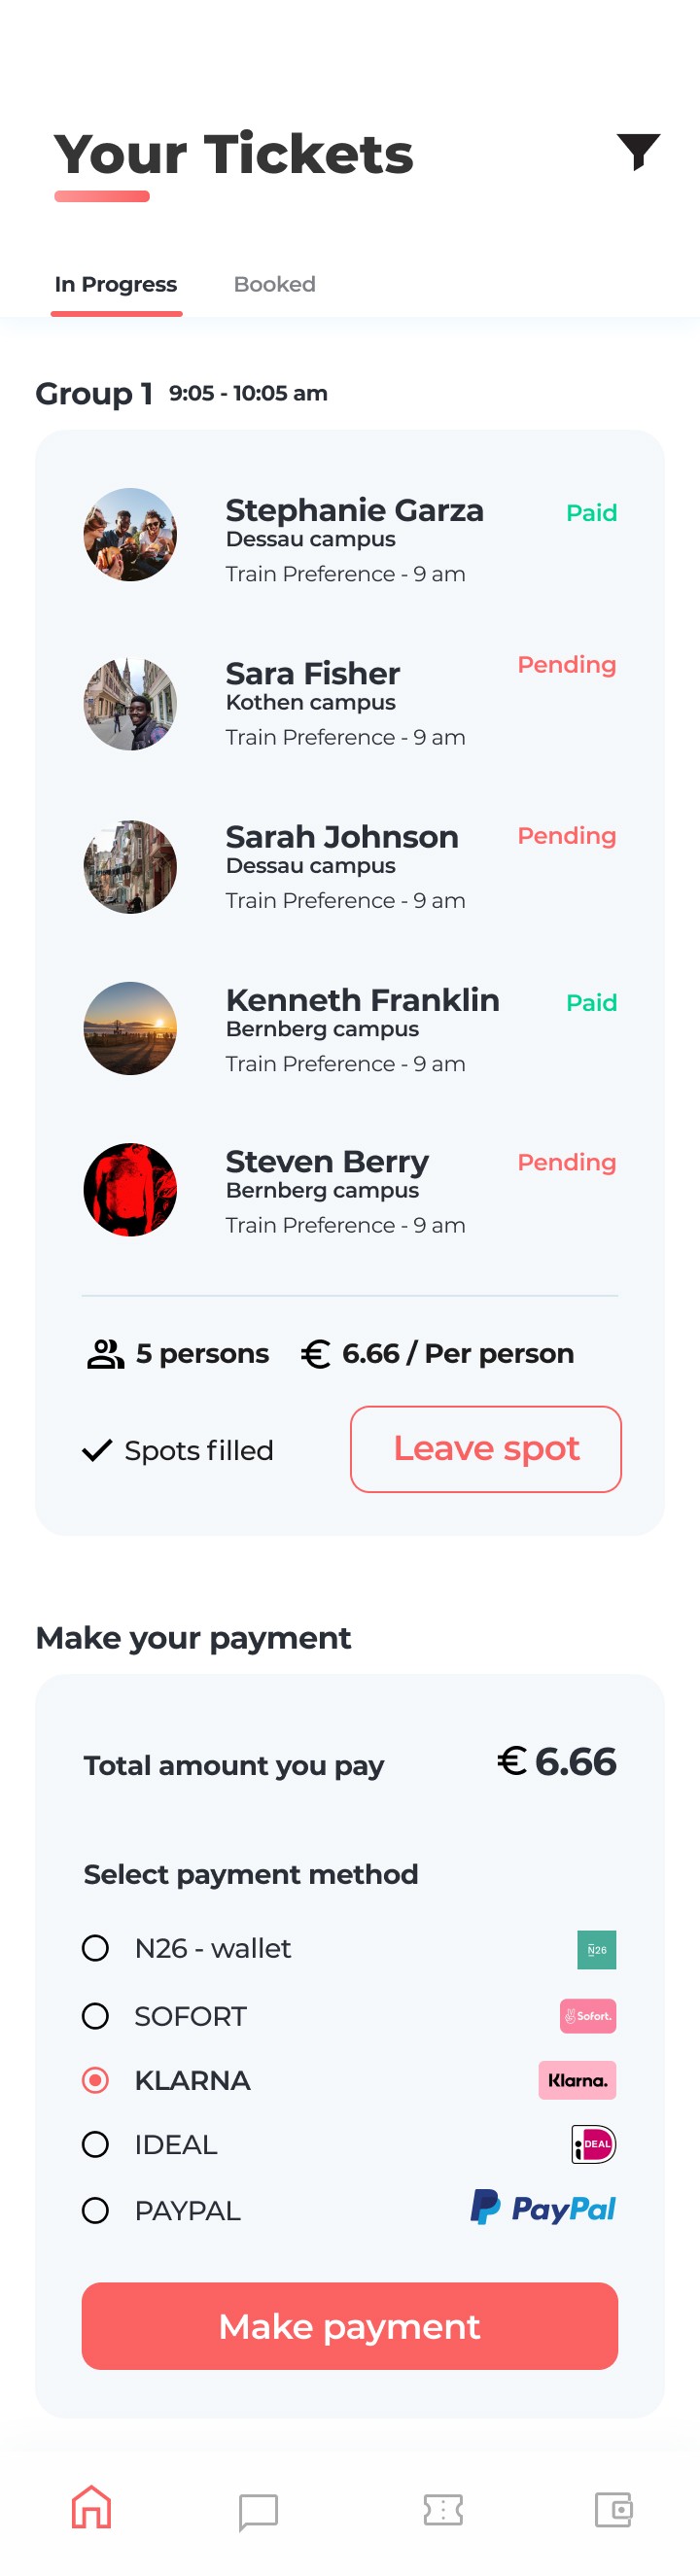Click the PayPal logo
The width and height of the screenshot is (700, 2576).
pyautogui.click(x=543, y=2208)
